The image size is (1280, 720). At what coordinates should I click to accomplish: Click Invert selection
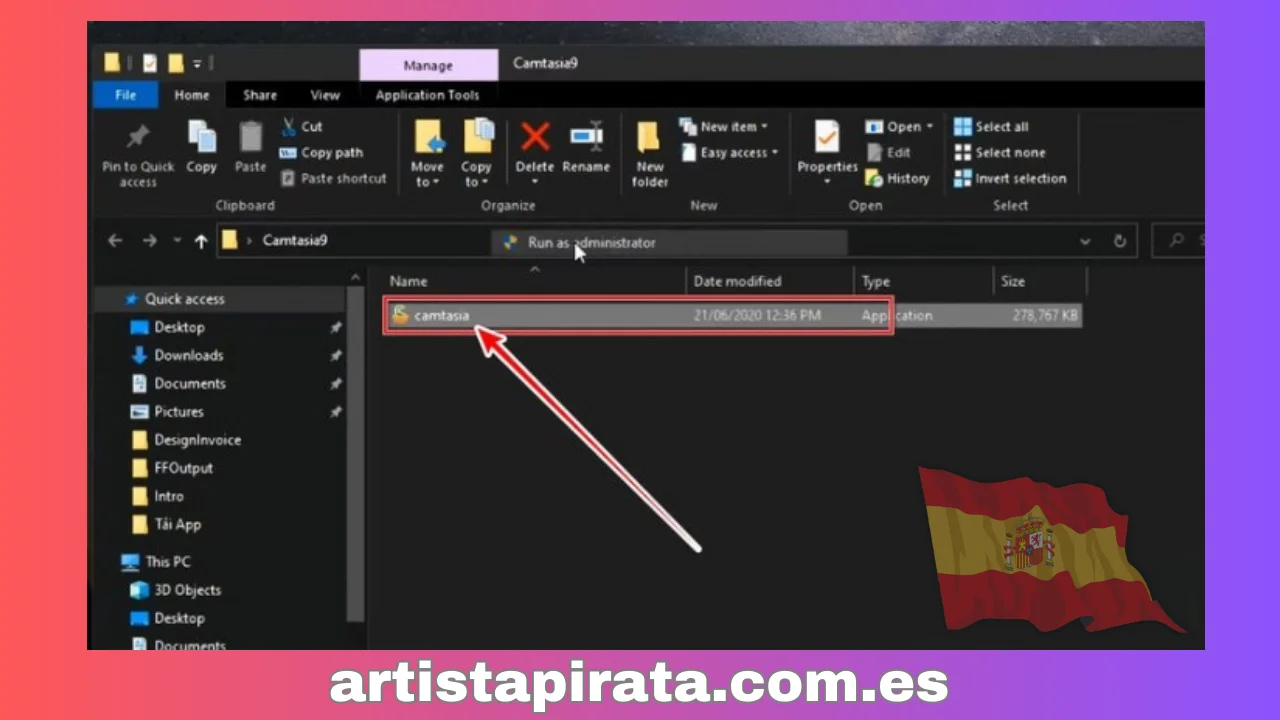coord(1010,179)
